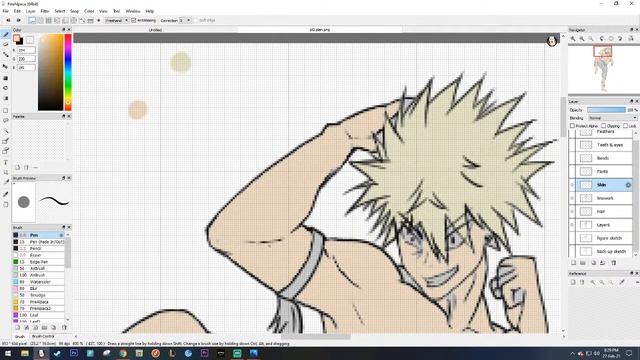Viewport: 640px width, 360px height.
Task: Click the Undo arrow in the top toolbar
Action: point(8,20)
